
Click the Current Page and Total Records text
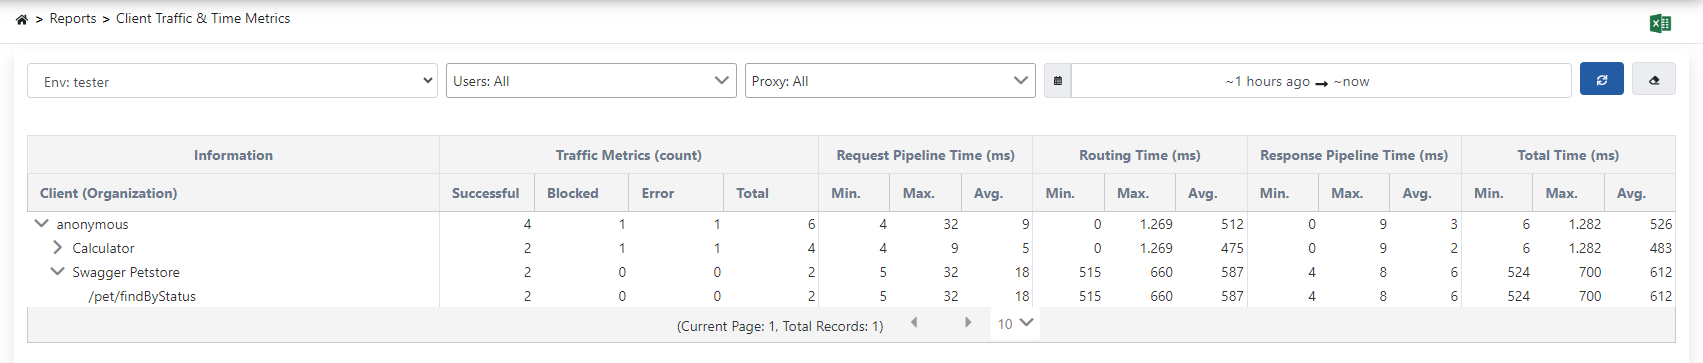[780, 326]
